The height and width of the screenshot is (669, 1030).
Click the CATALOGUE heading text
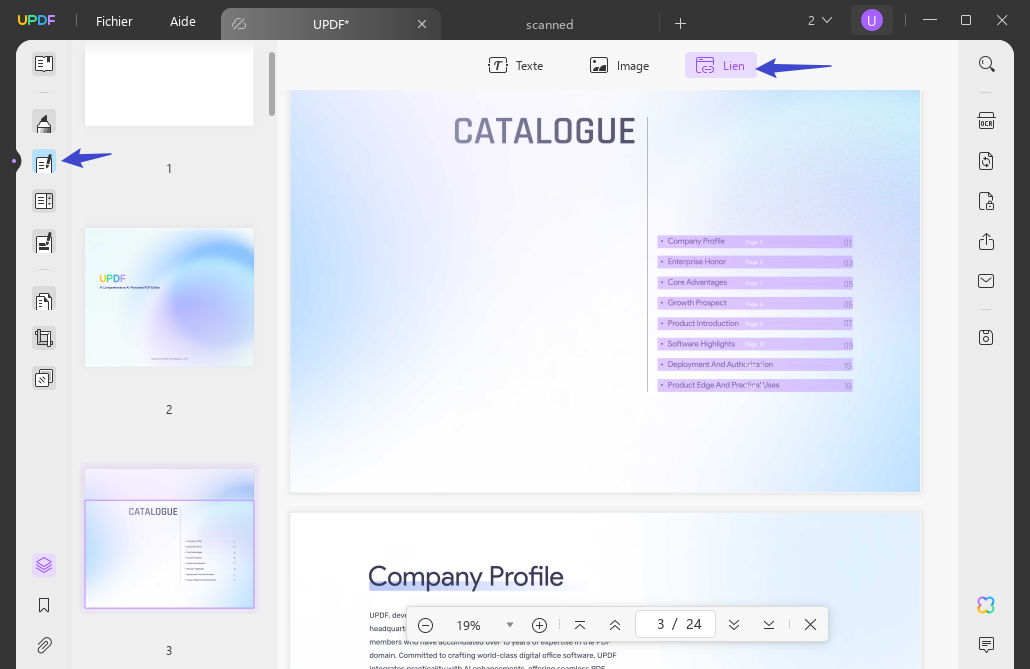tap(545, 131)
